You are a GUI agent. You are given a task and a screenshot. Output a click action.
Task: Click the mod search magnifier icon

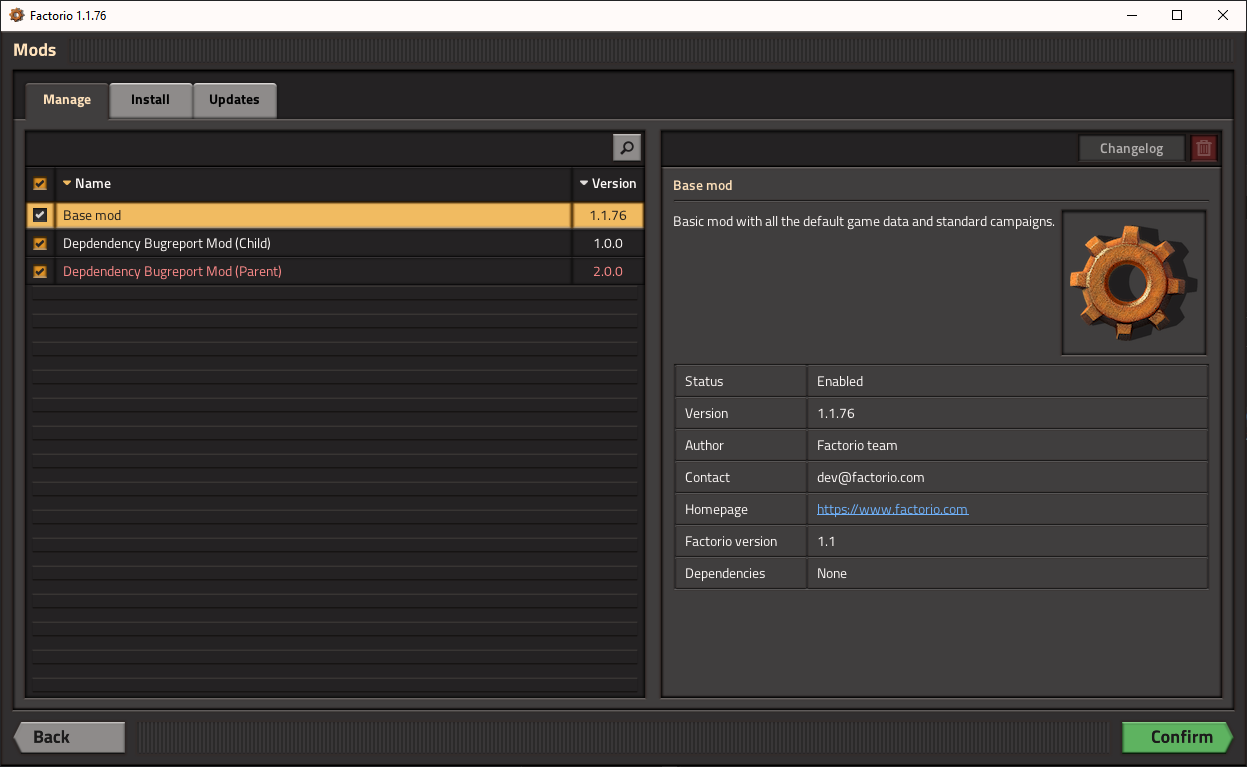click(626, 148)
